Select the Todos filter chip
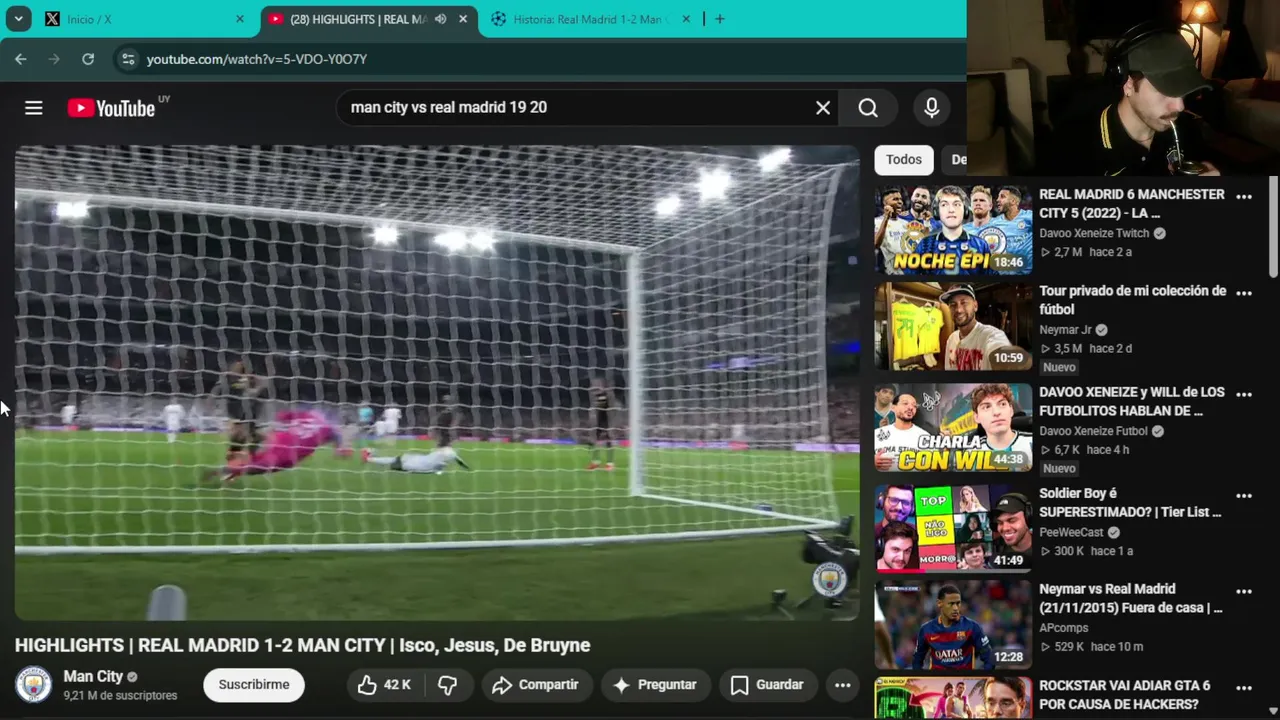The height and width of the screenshot is (720, 1280). tap(904, 160)
